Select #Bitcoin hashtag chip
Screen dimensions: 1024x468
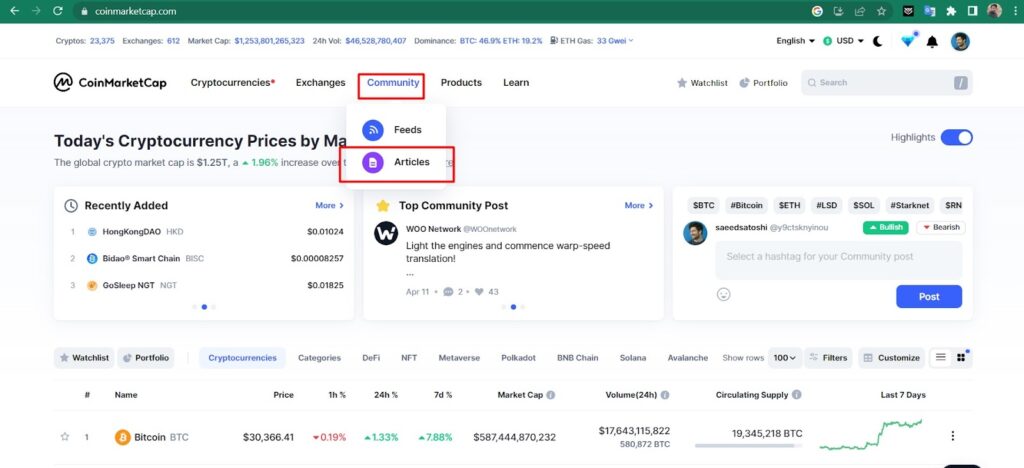click(x=746, y=206)
